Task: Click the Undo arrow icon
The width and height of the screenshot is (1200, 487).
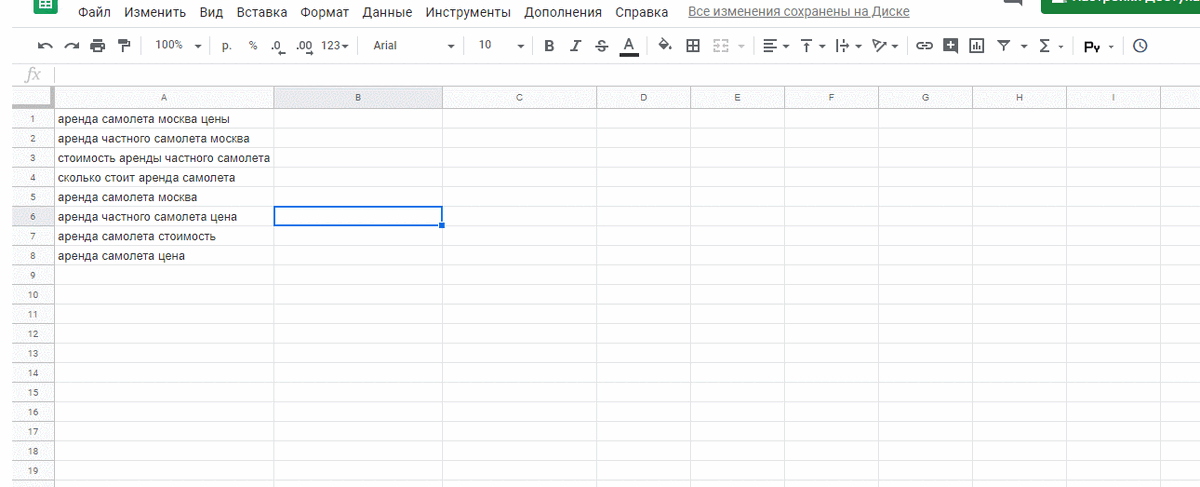Action: point(45,46)
